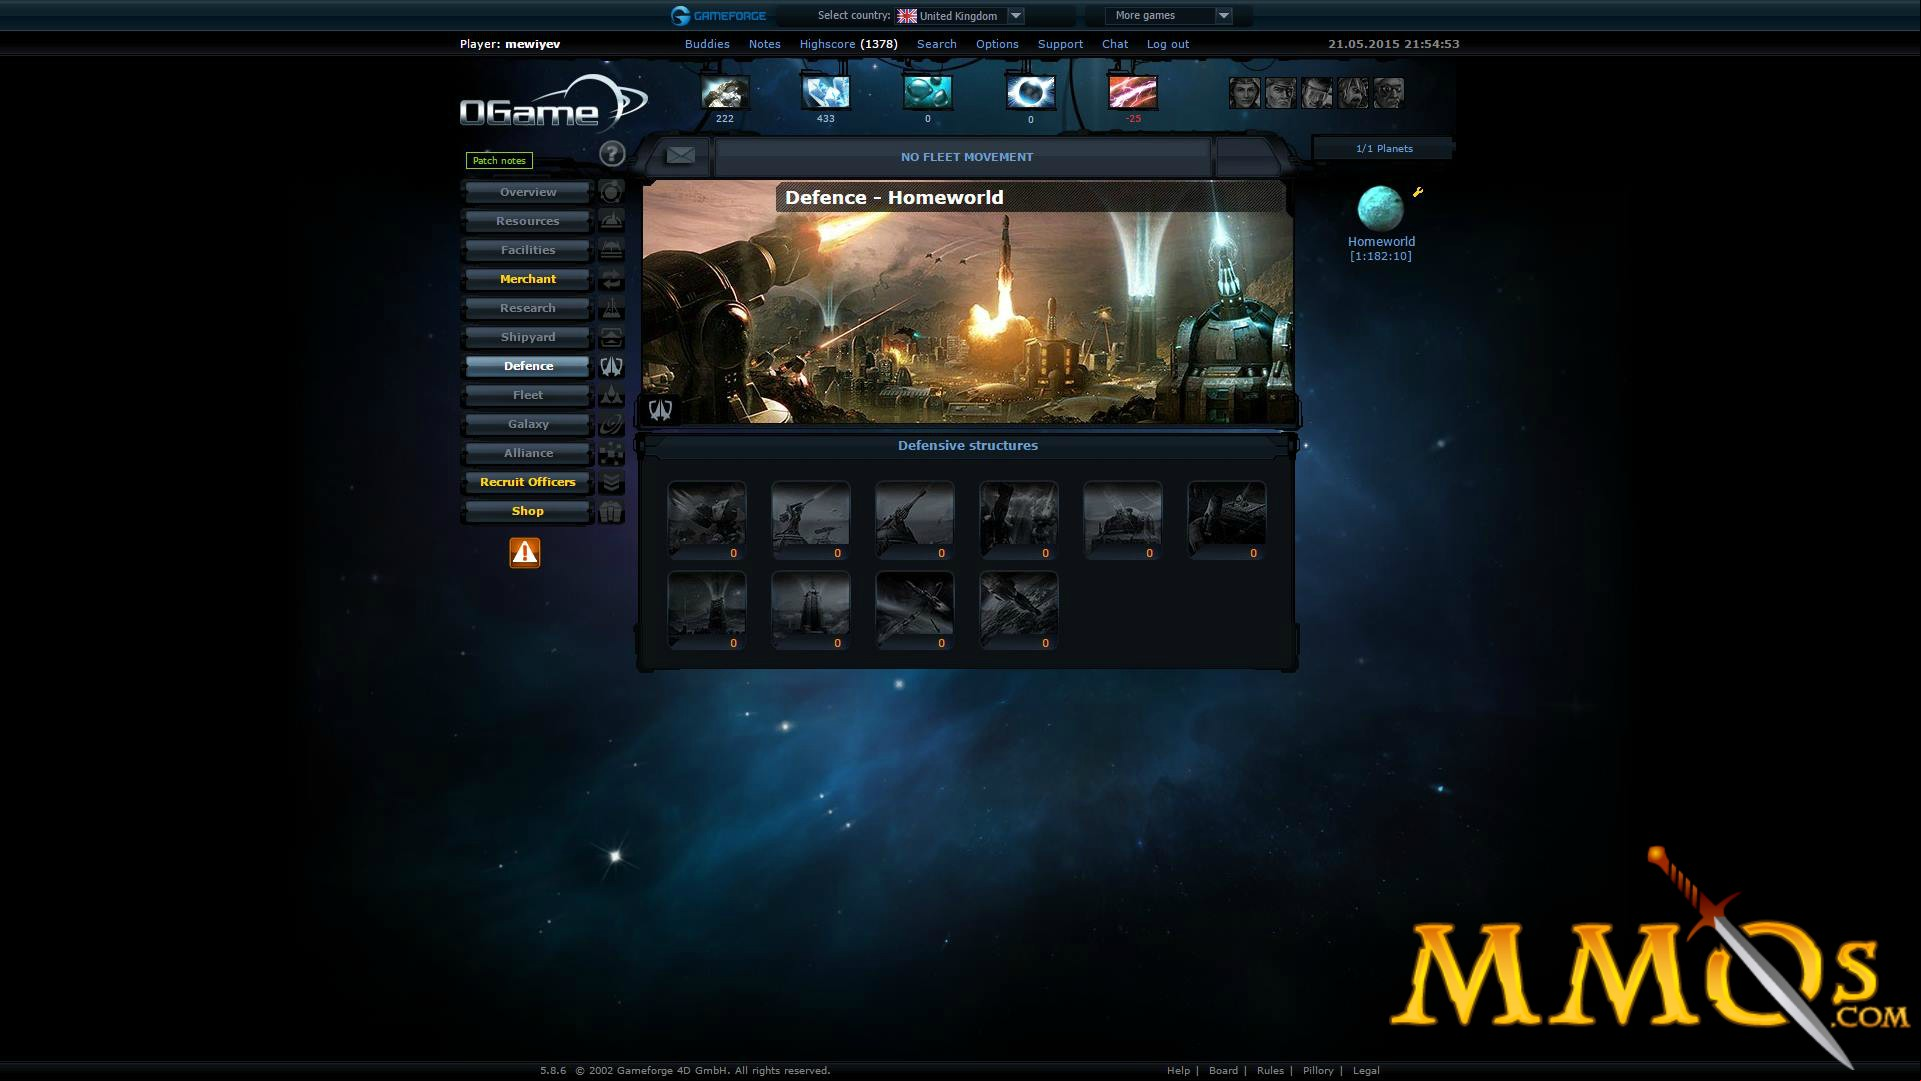The height and width of the screenshot is (1081, 1921).
Task: Select the Rocket Launcher defence thumbnail
Action: point(707,519)
